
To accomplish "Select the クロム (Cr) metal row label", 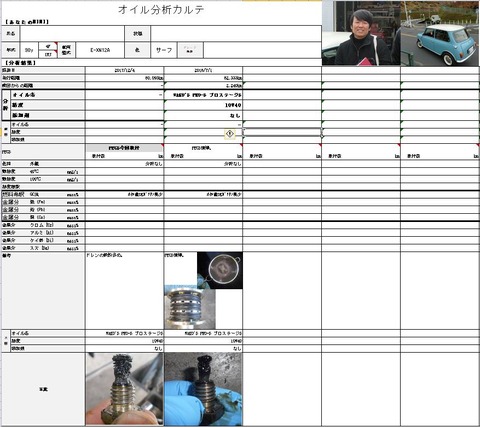I will tap(43, 225).
